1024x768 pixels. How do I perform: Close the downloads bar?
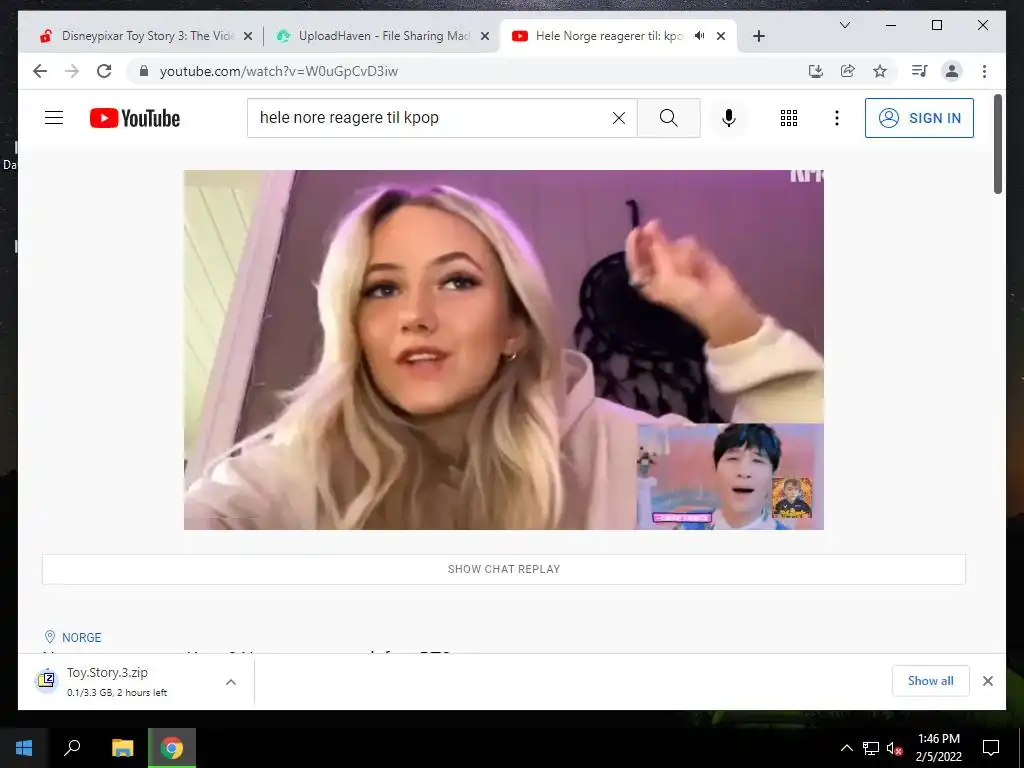[987, 681]
